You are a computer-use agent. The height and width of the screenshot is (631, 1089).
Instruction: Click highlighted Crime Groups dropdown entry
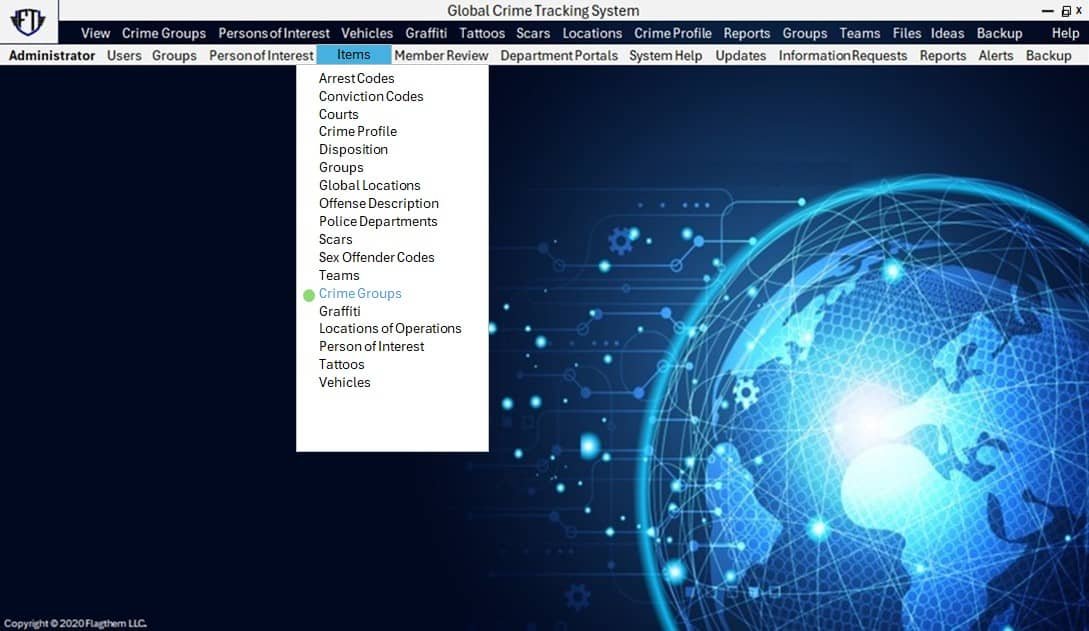point(360,293)
